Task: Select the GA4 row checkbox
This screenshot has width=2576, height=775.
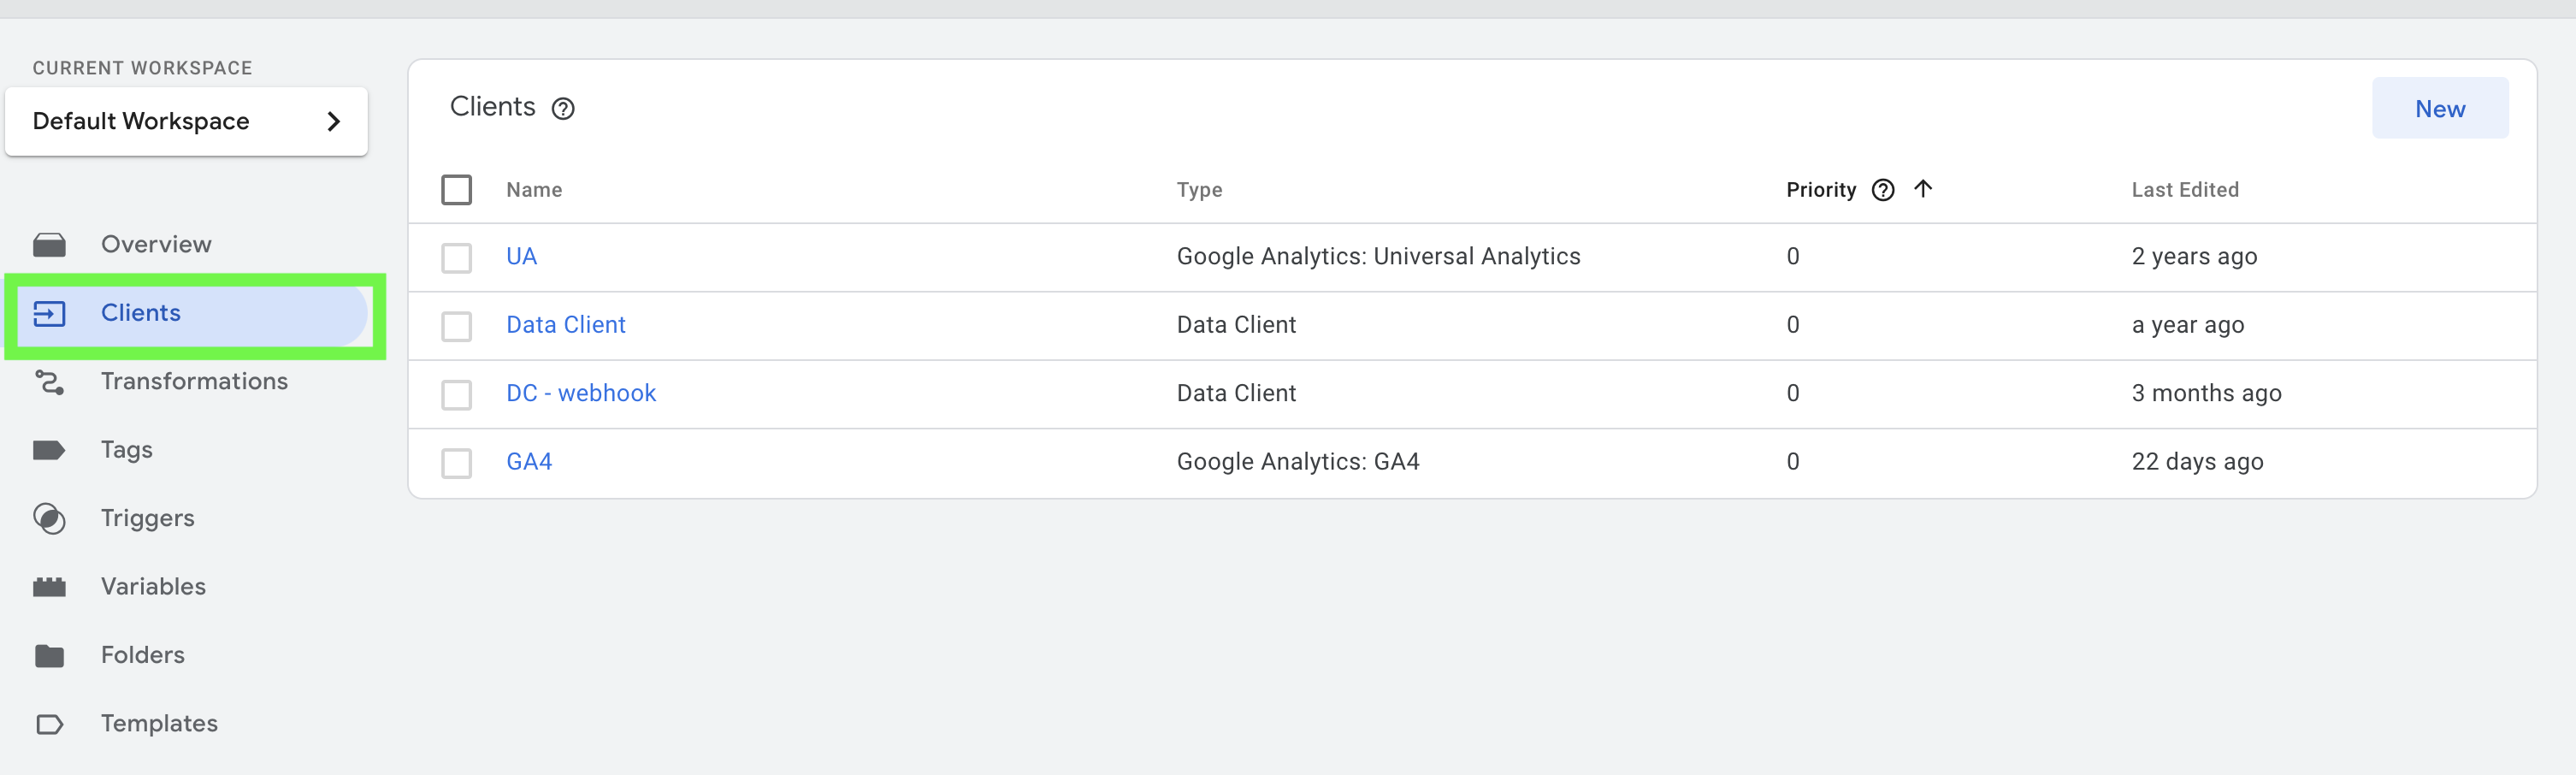Action: coord(457,463)
